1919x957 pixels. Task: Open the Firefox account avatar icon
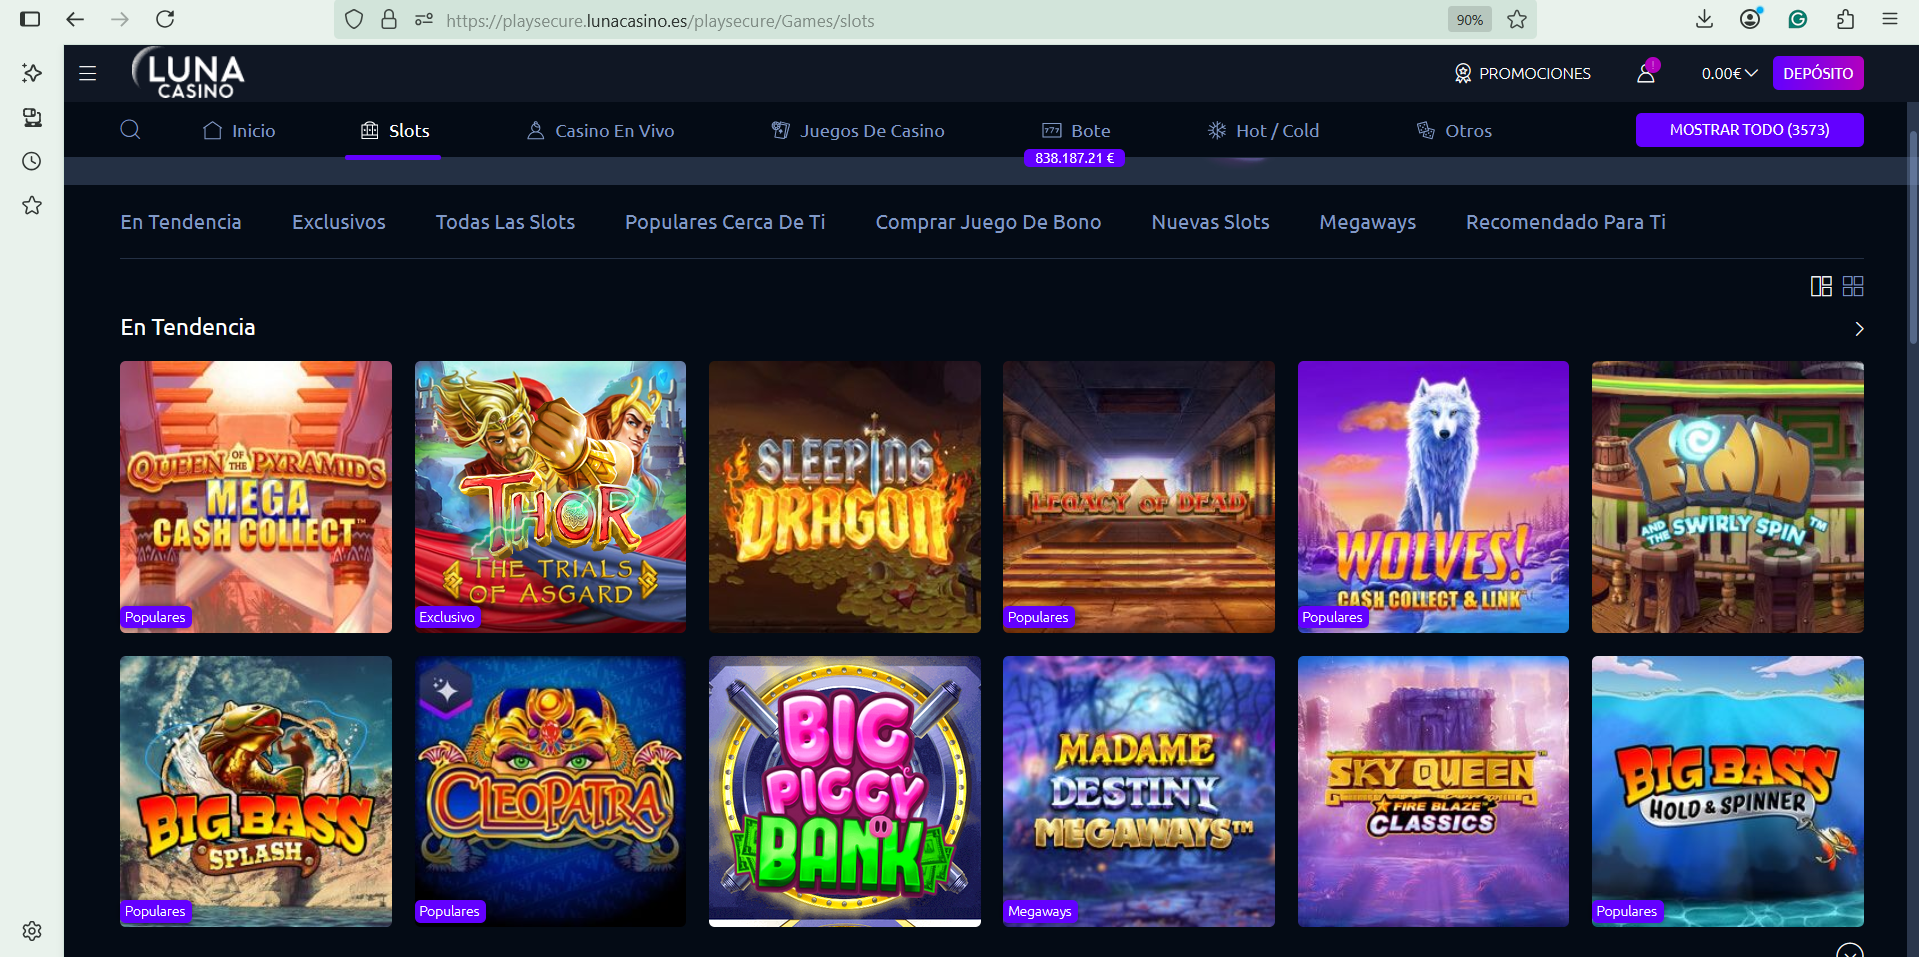pos(1751,18)
